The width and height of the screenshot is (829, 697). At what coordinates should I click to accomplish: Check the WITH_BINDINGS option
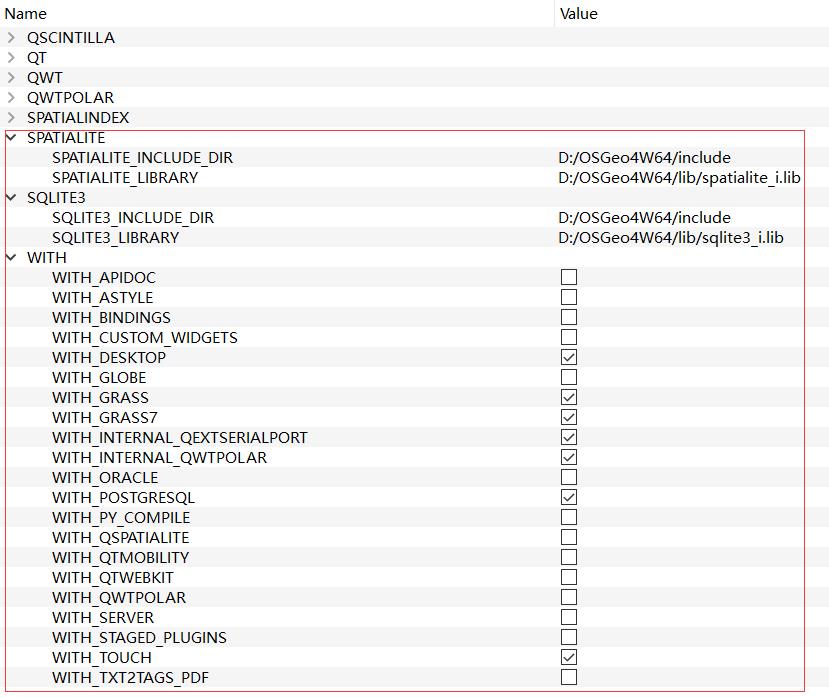pos(569,317)
